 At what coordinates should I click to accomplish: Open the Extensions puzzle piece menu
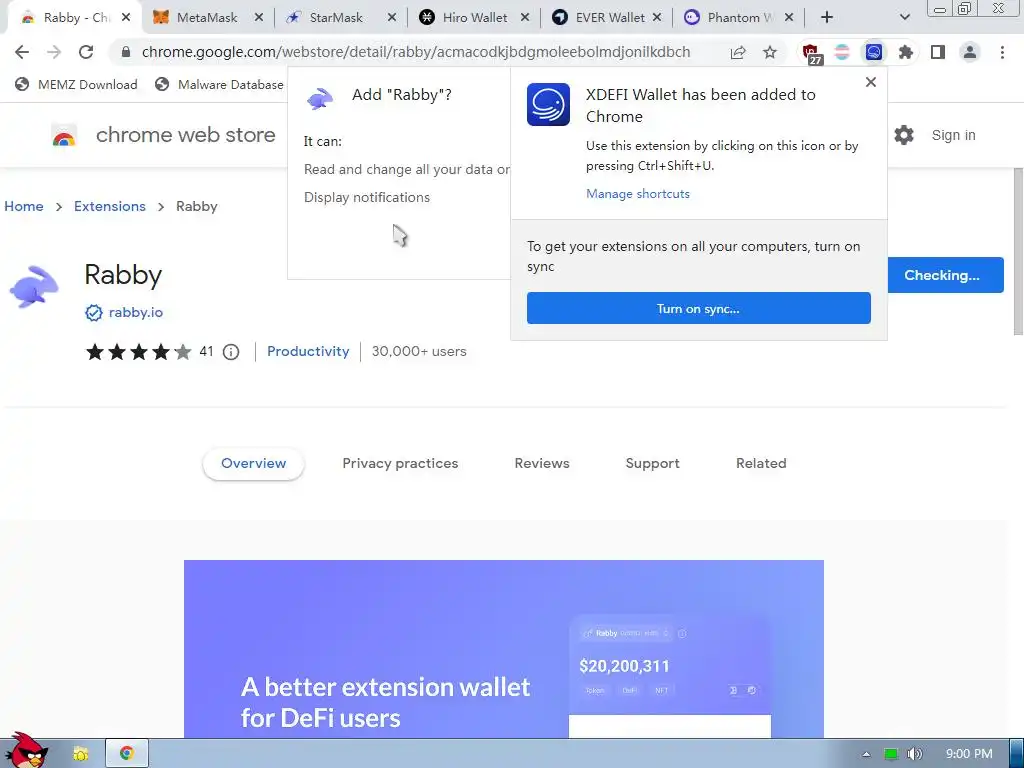906,52
